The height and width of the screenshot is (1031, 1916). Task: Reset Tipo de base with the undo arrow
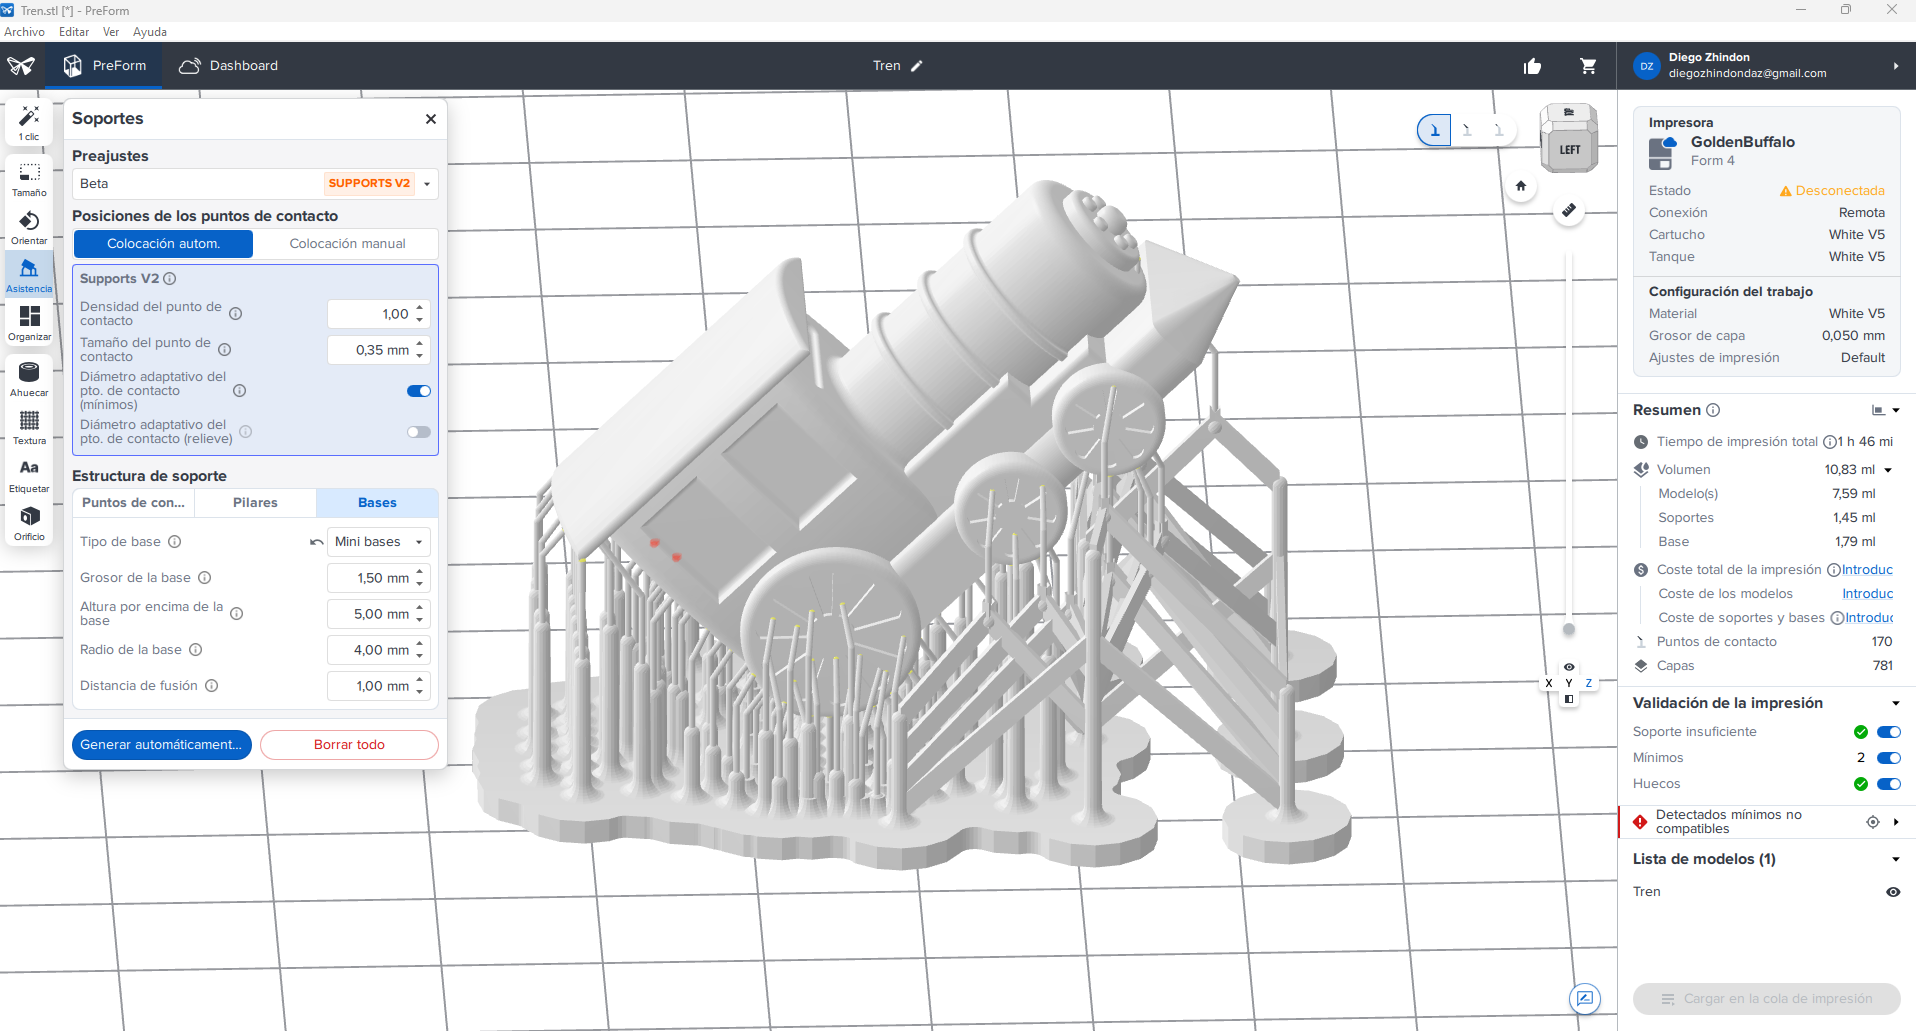point(316,542)
